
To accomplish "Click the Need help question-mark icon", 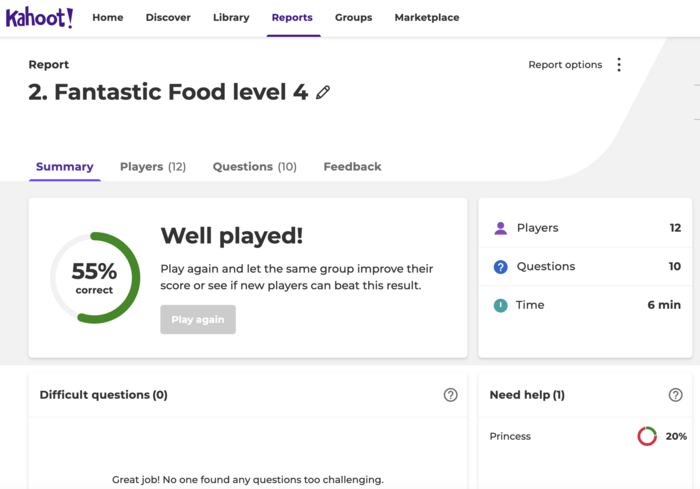I will tap(675, 395).
